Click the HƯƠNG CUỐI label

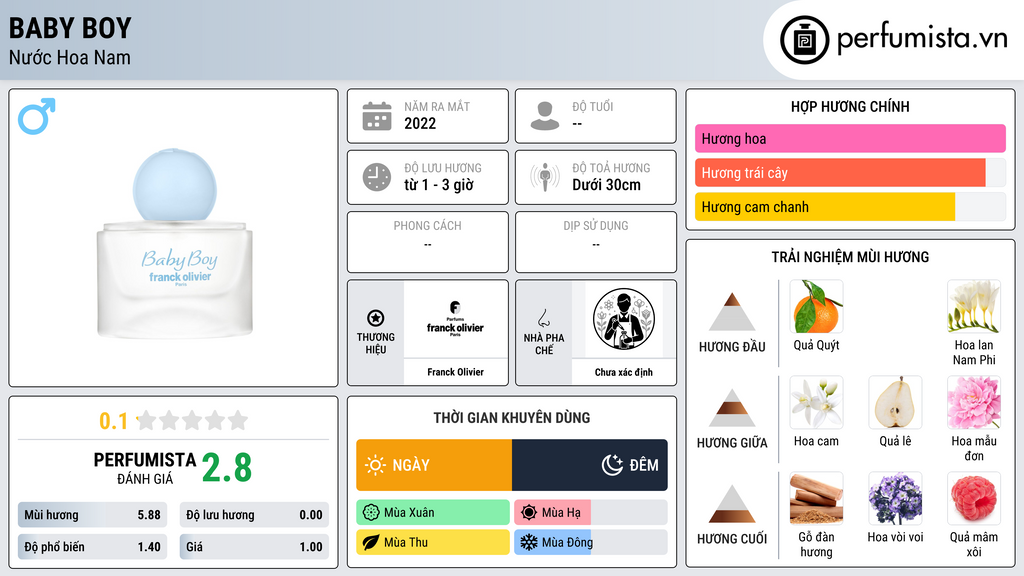[x=732, y=539]
